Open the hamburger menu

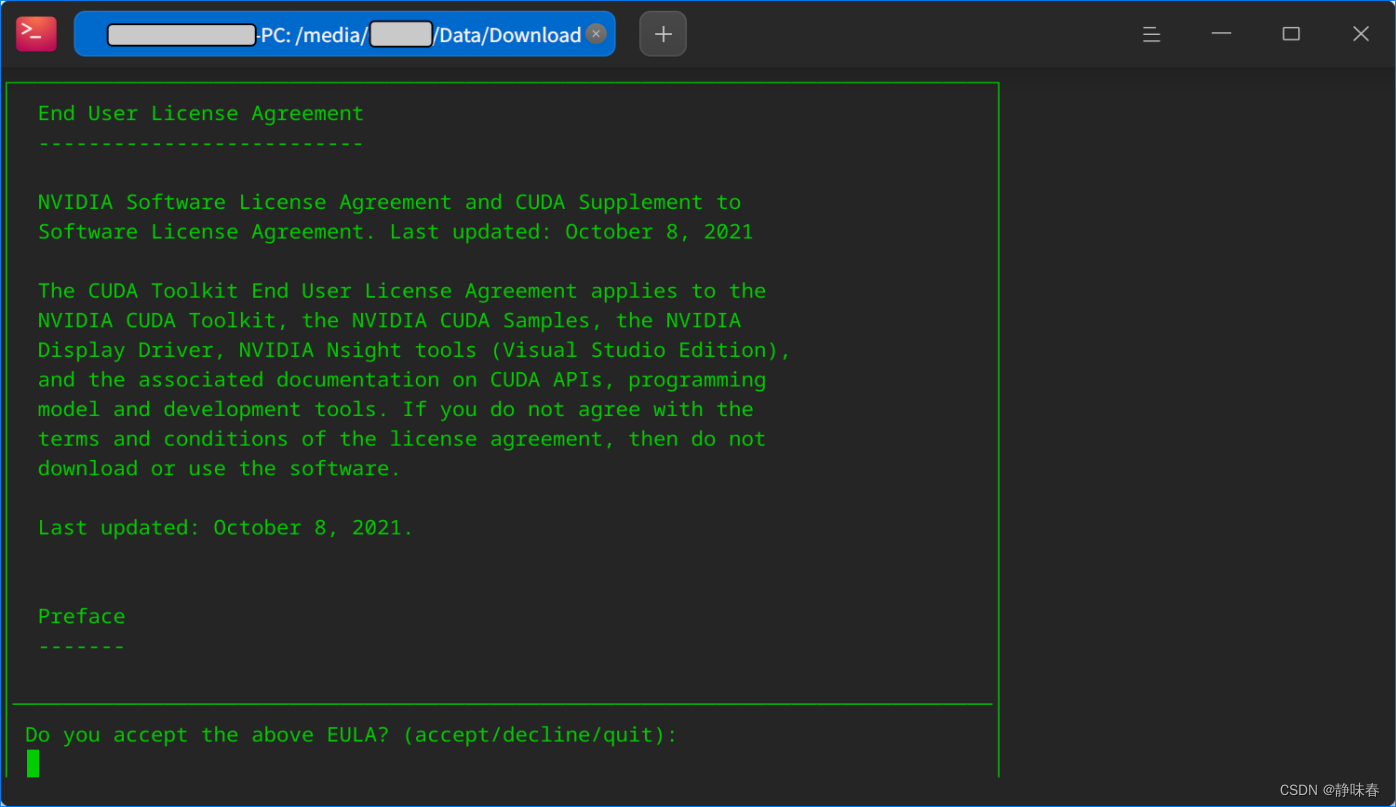(1151, 34)
